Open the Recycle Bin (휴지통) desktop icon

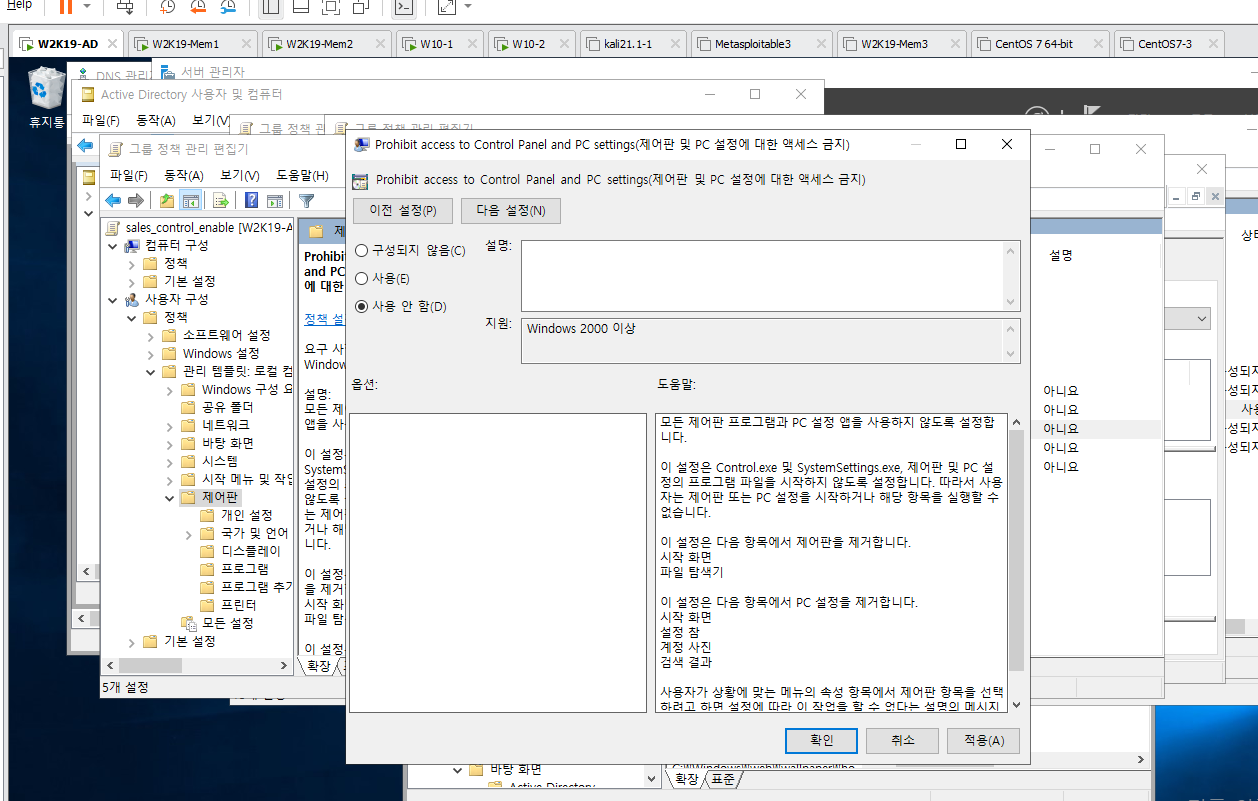(46, 98)
